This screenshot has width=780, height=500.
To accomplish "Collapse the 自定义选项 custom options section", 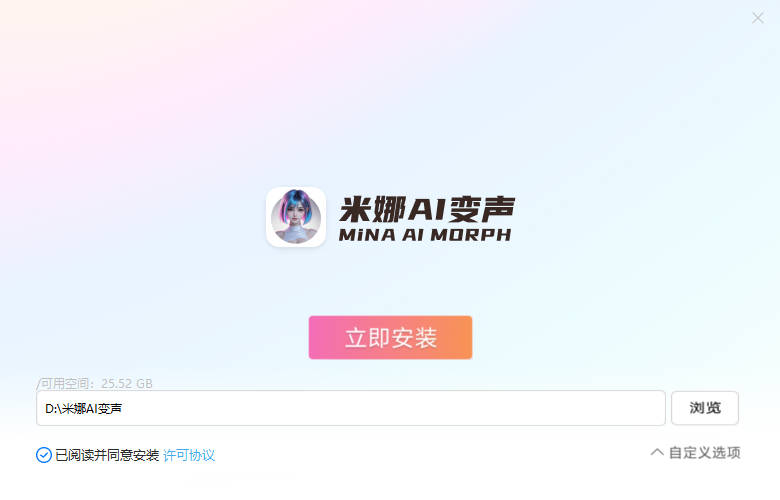I will (695, 452).
